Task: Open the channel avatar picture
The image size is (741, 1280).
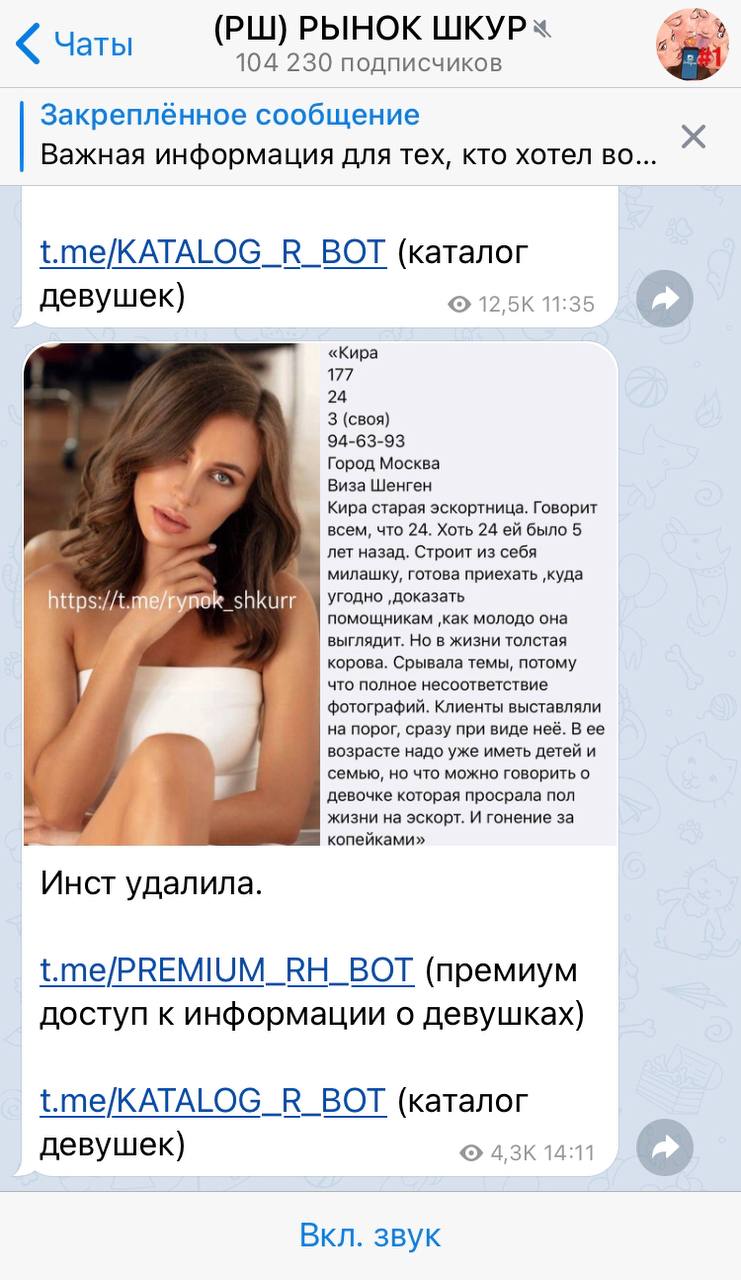Action: [692, 44]
